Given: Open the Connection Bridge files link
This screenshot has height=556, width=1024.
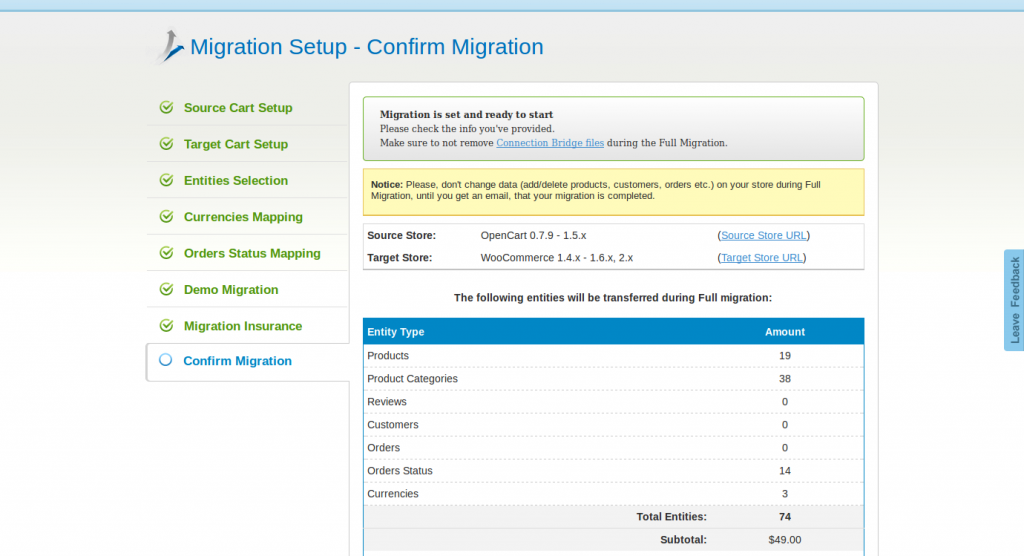Looking at the screenshot, I should [x=550, y=143].
